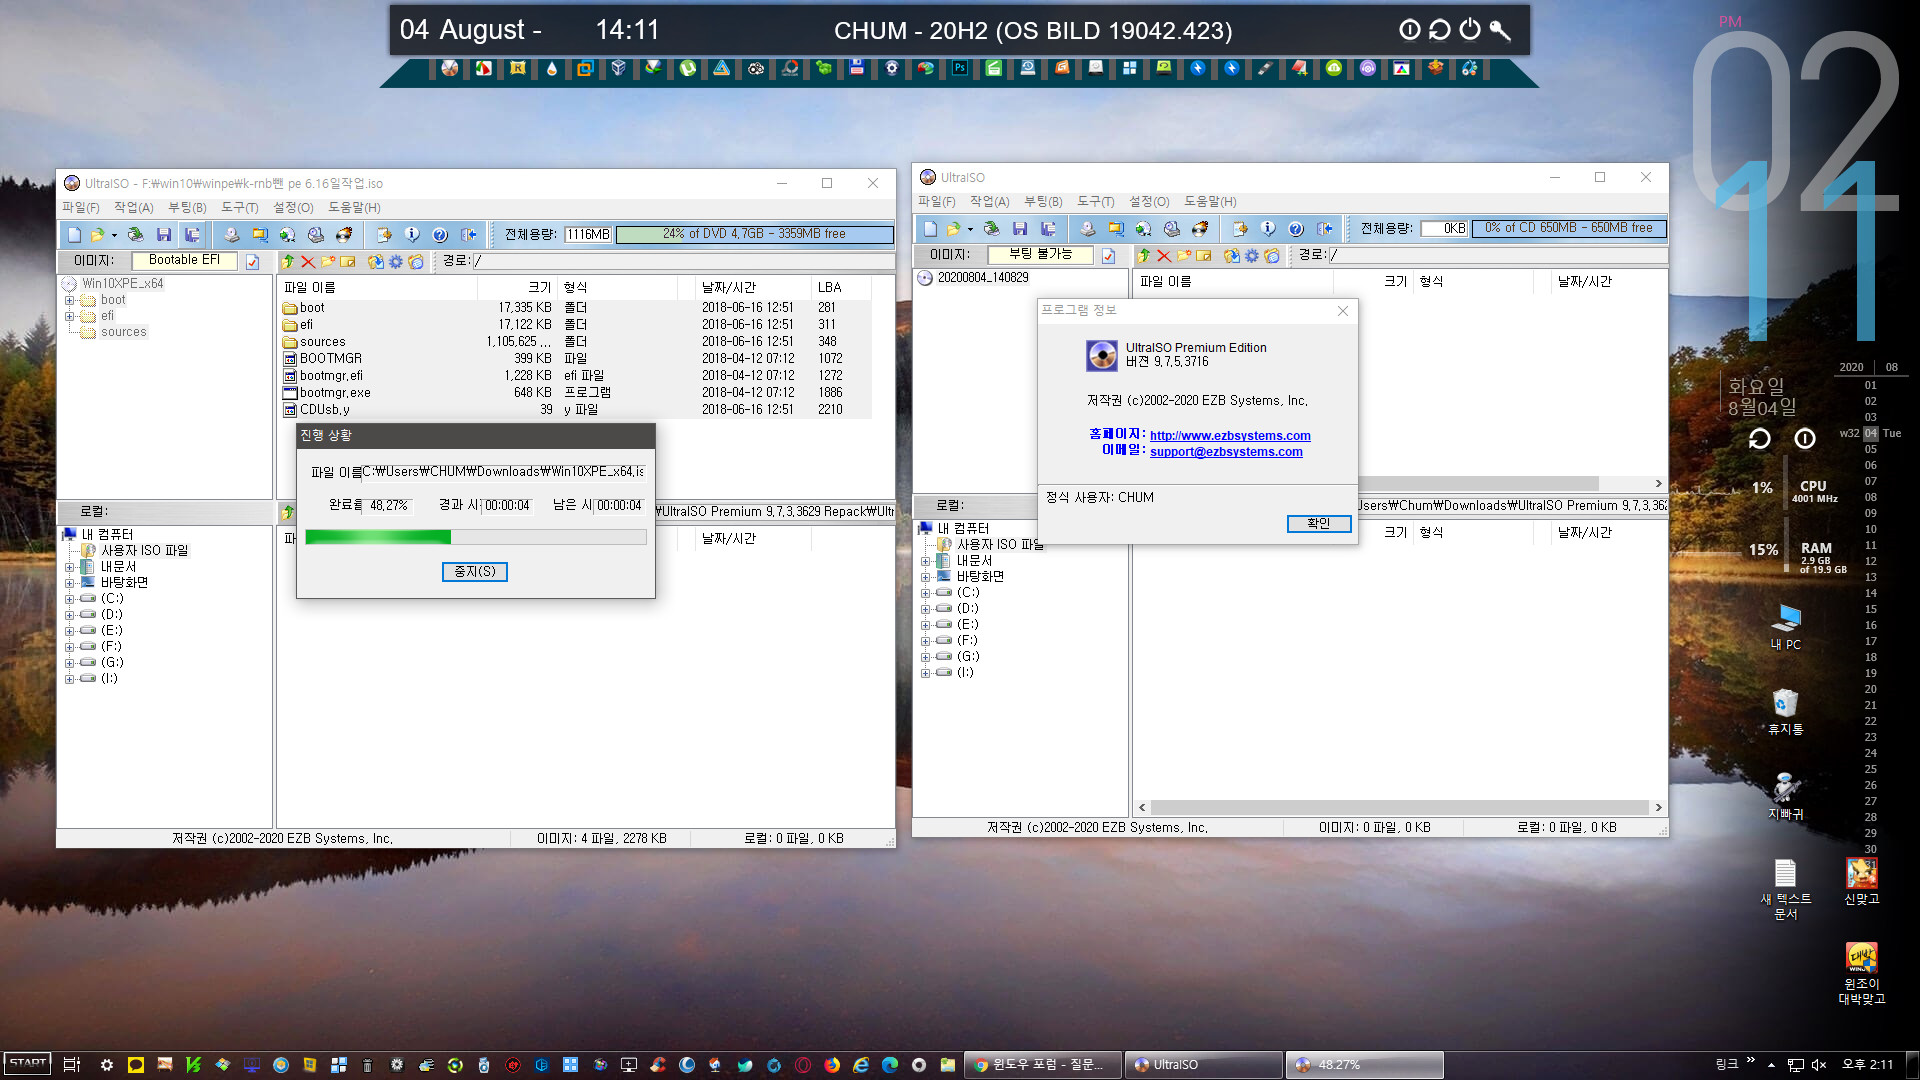Image resolution: width=1920 pixels, height=1080 pixels.
Task: Click UltraISO taskbar button
Action: (1204, 1065)
